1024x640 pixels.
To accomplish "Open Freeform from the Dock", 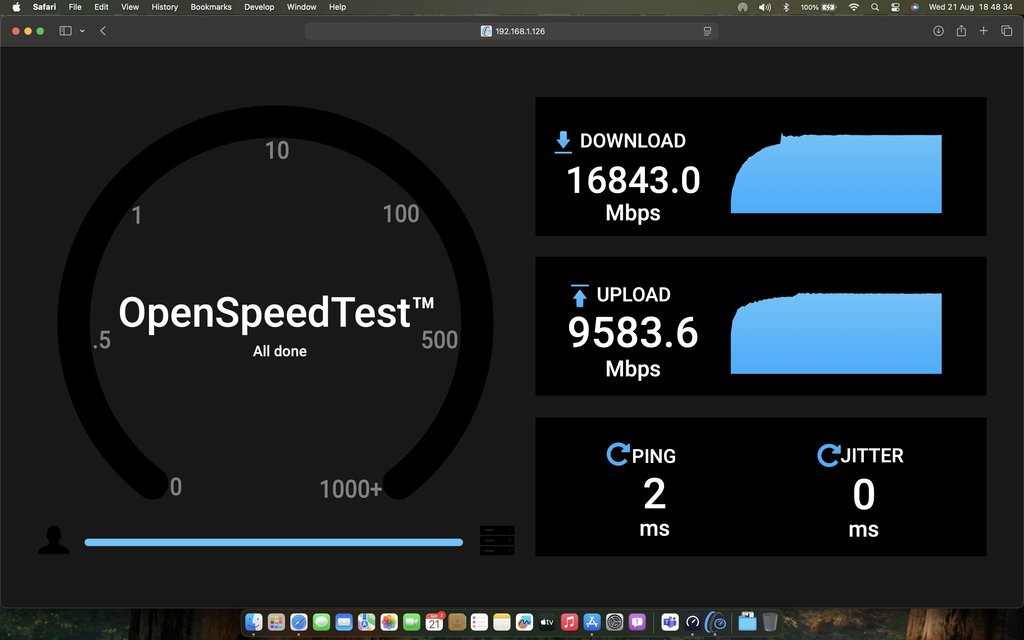I will tap(524, 622).
